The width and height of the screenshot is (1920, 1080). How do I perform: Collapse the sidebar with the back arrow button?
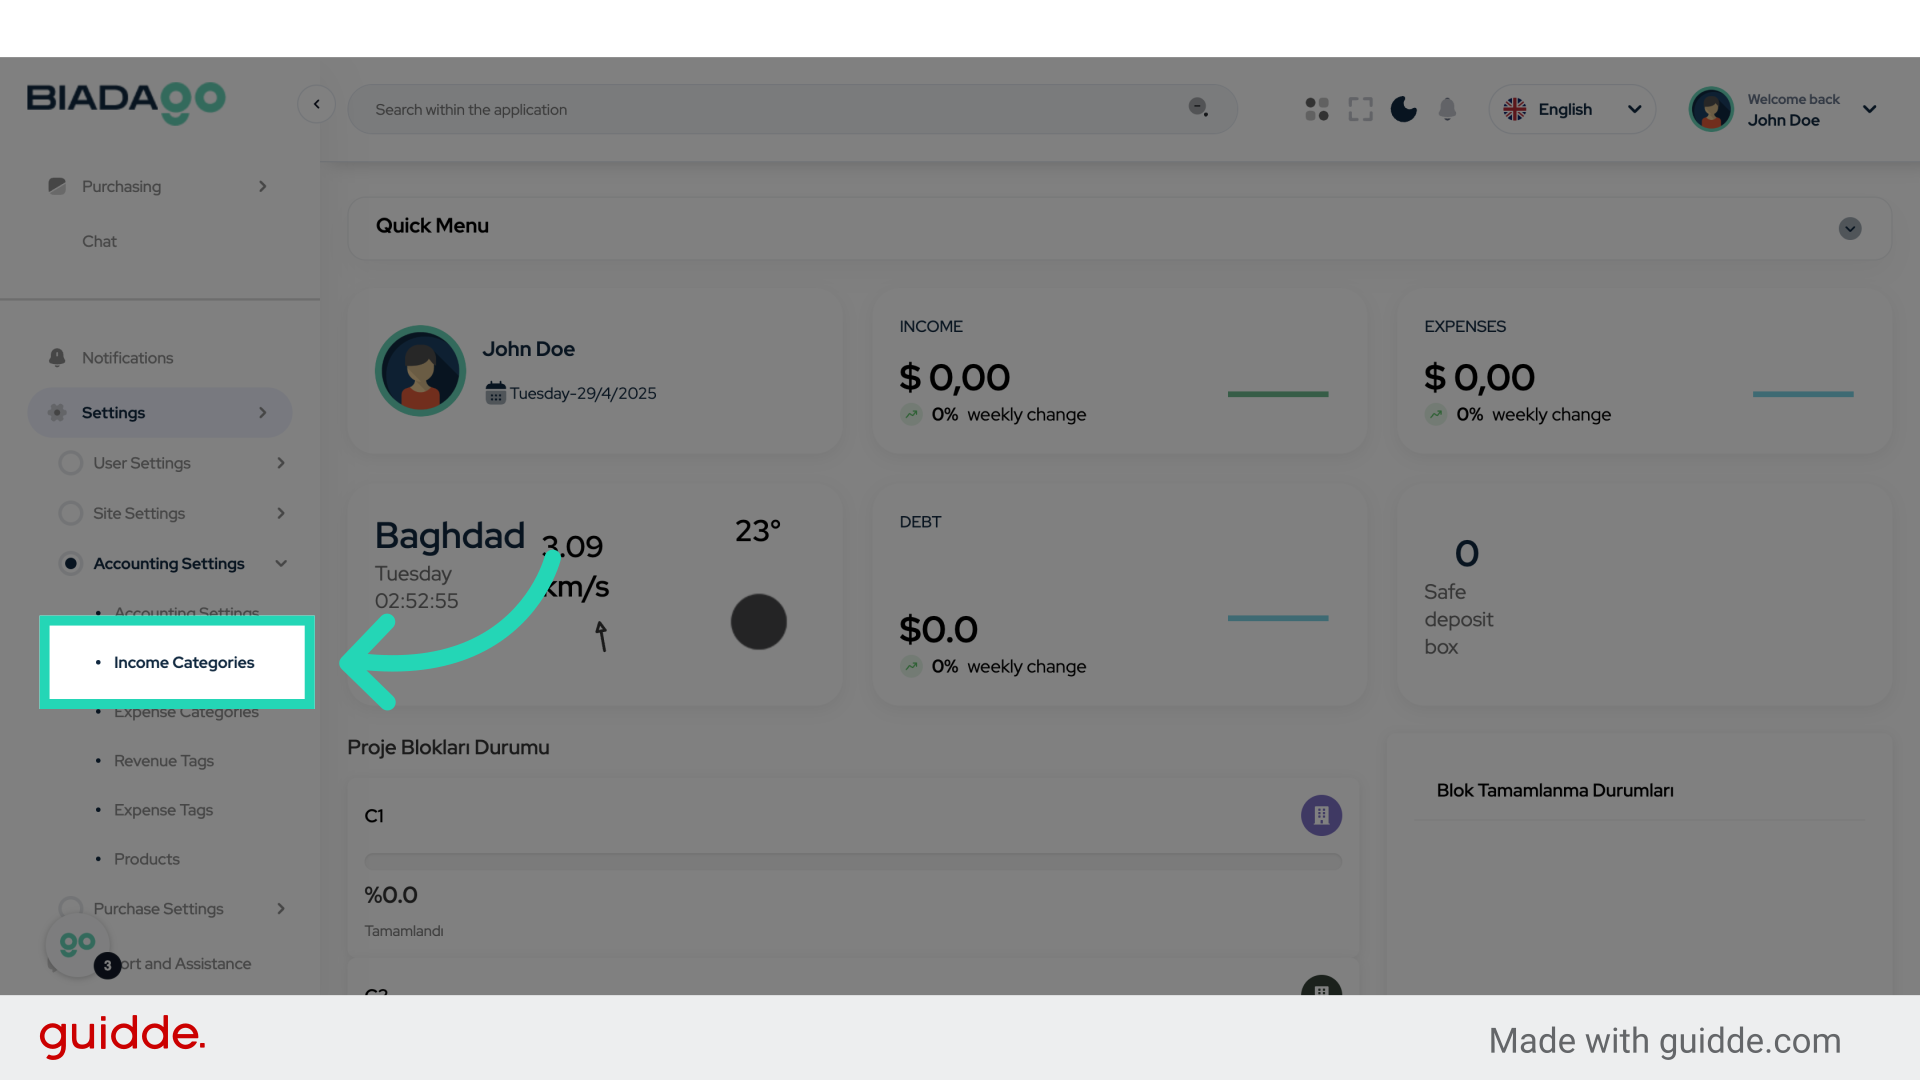coord(316,104)
